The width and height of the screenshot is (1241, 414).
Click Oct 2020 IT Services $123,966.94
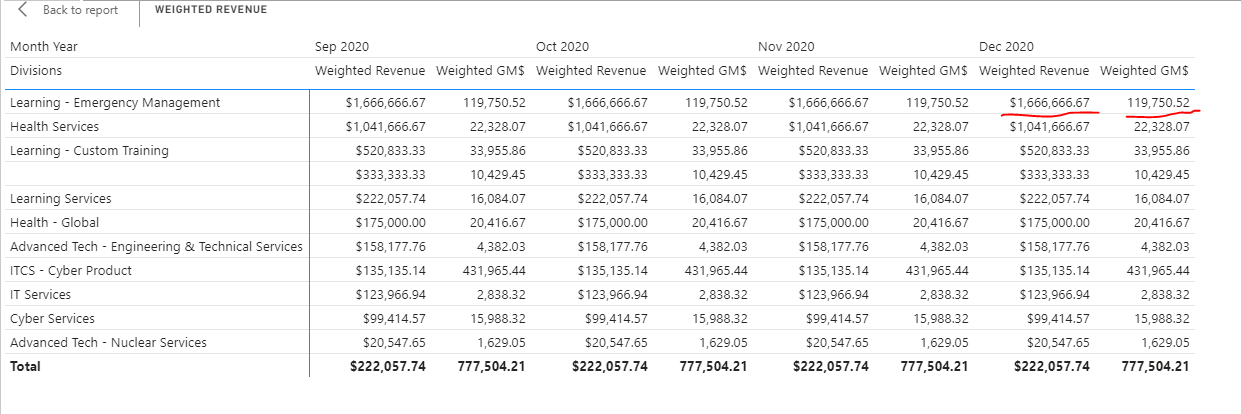coord(612,295)
